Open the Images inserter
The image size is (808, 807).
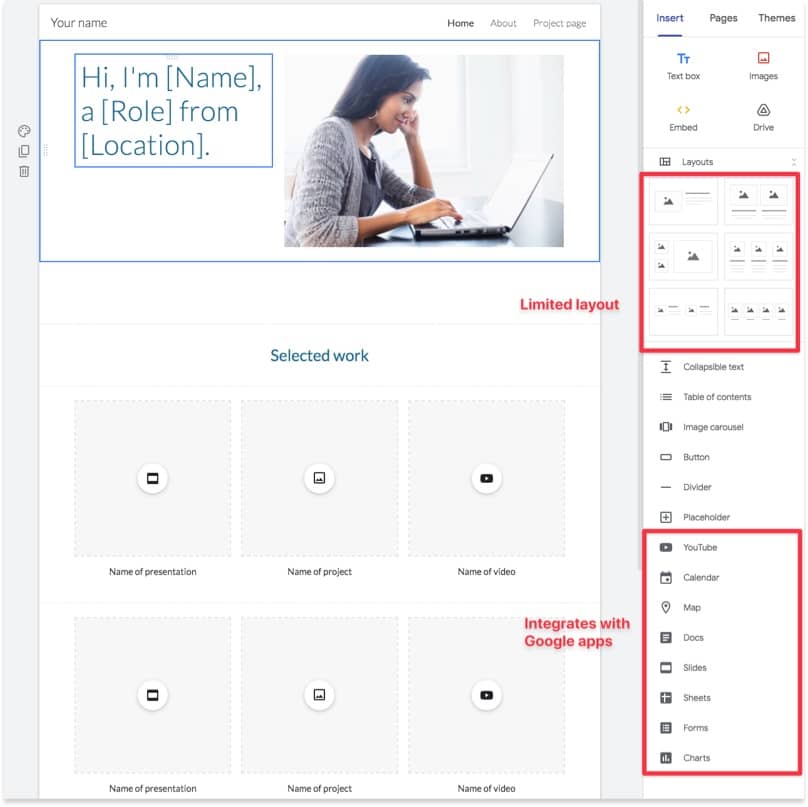click(x=763, y=66)
